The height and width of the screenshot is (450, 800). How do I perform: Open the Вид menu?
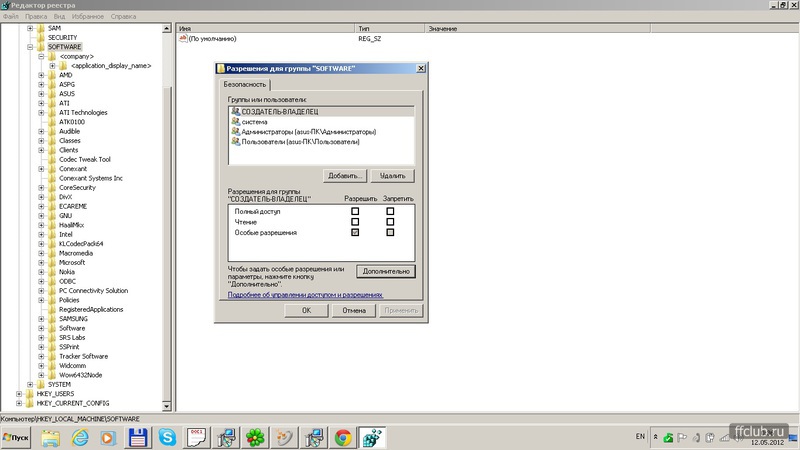click(59, 16)
